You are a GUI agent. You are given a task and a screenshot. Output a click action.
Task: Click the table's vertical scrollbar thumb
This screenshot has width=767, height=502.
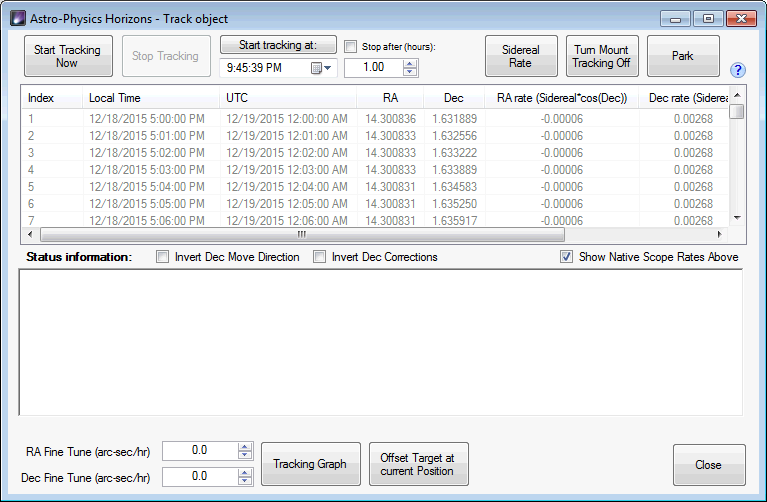coord(737,112)
